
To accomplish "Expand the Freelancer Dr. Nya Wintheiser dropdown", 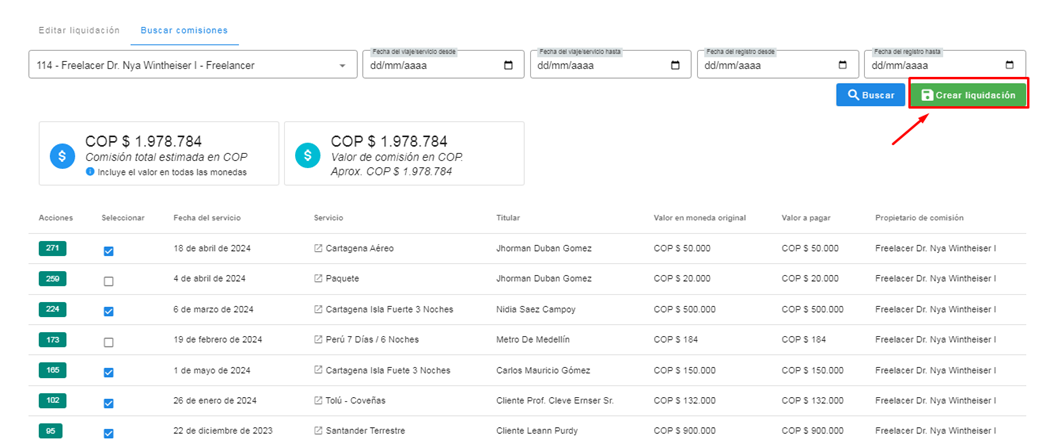I will [342, 66].
